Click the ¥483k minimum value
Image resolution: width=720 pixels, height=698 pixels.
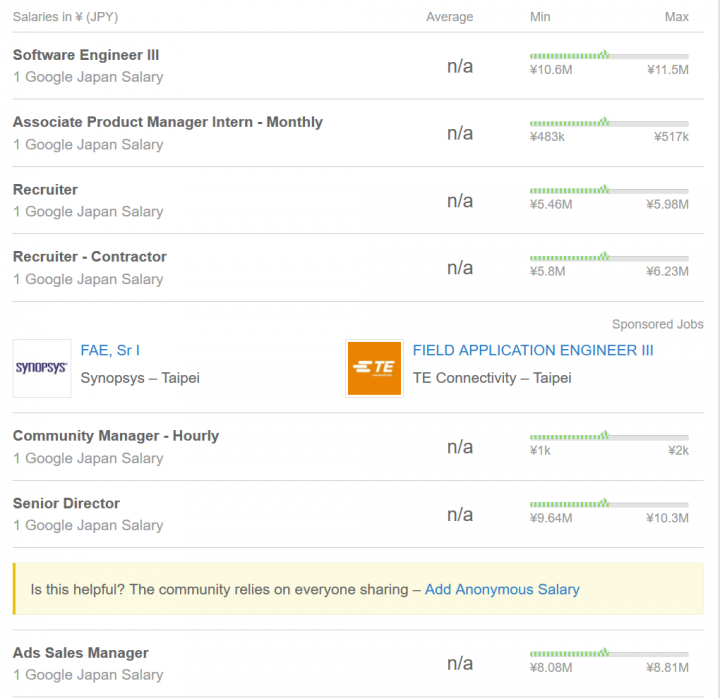pyautogui.click(x=547, y=137)
